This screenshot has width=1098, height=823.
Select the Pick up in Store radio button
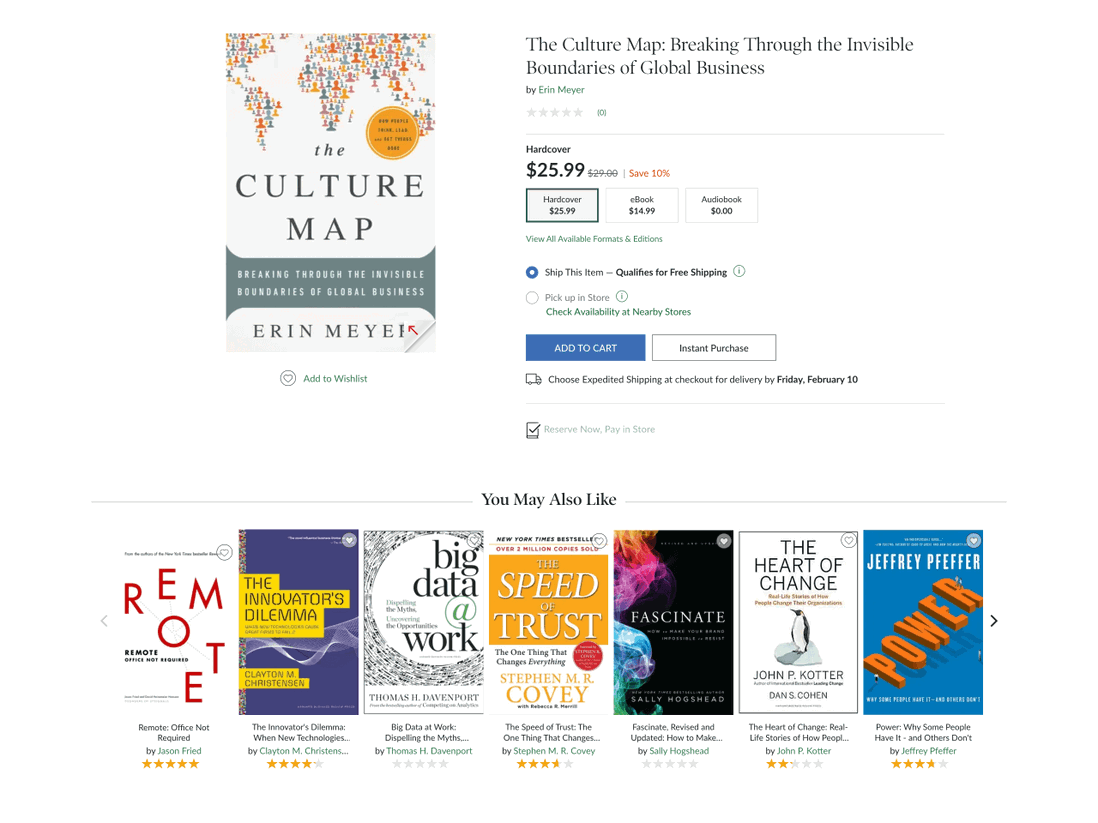[532, 297]
